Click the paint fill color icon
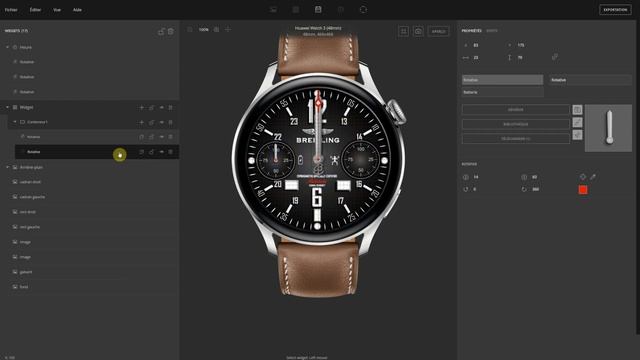640x360 pixels. point(583,177)
